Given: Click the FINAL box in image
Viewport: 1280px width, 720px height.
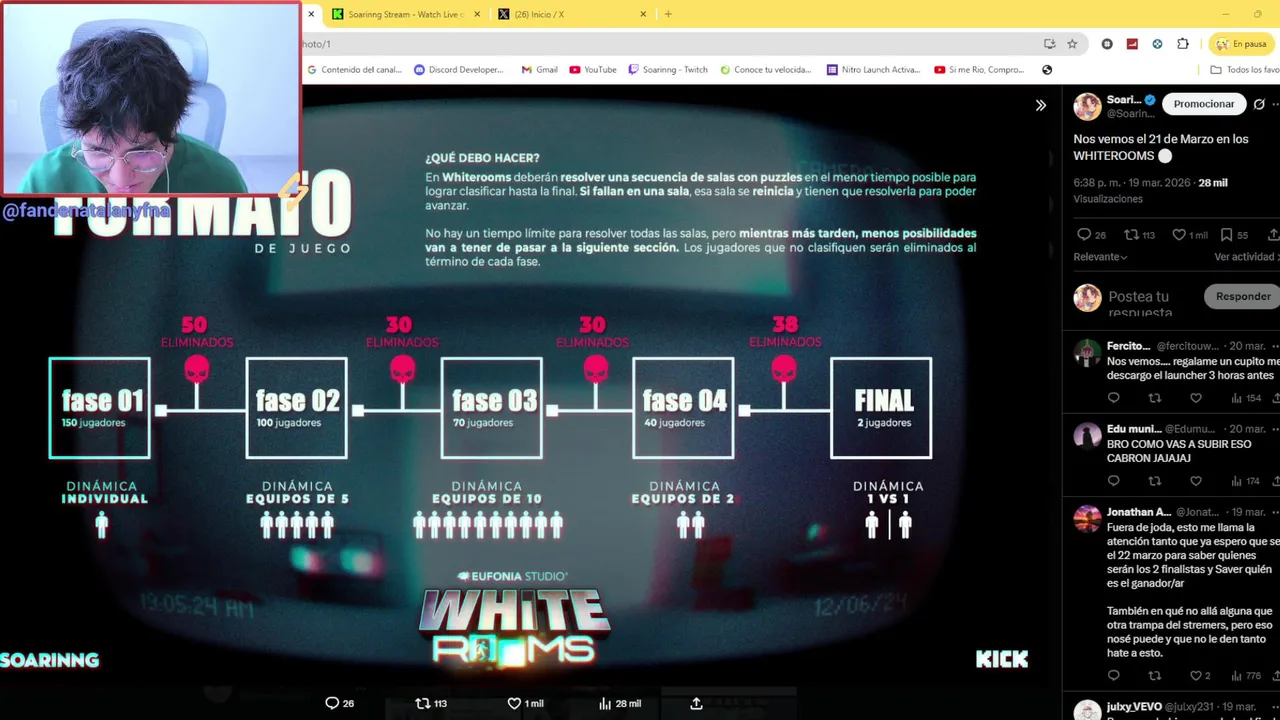Looking at the screenshot, I should tap(882, 408).
